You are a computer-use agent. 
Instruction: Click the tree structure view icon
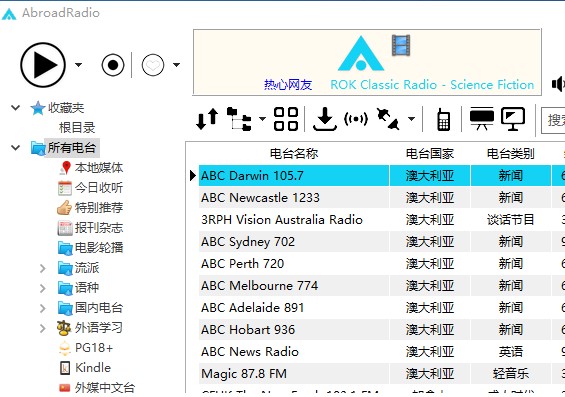[239, 119]
